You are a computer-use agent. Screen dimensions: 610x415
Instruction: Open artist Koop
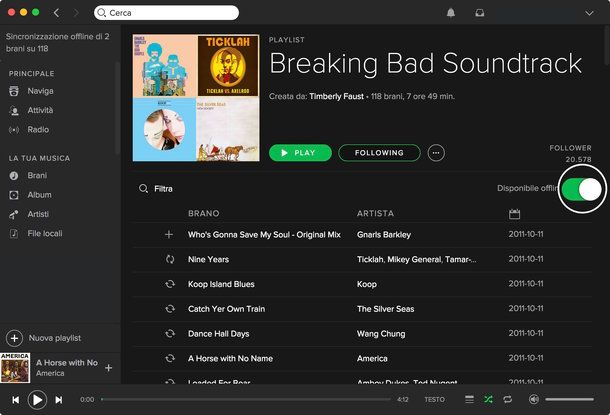(367, 284)
